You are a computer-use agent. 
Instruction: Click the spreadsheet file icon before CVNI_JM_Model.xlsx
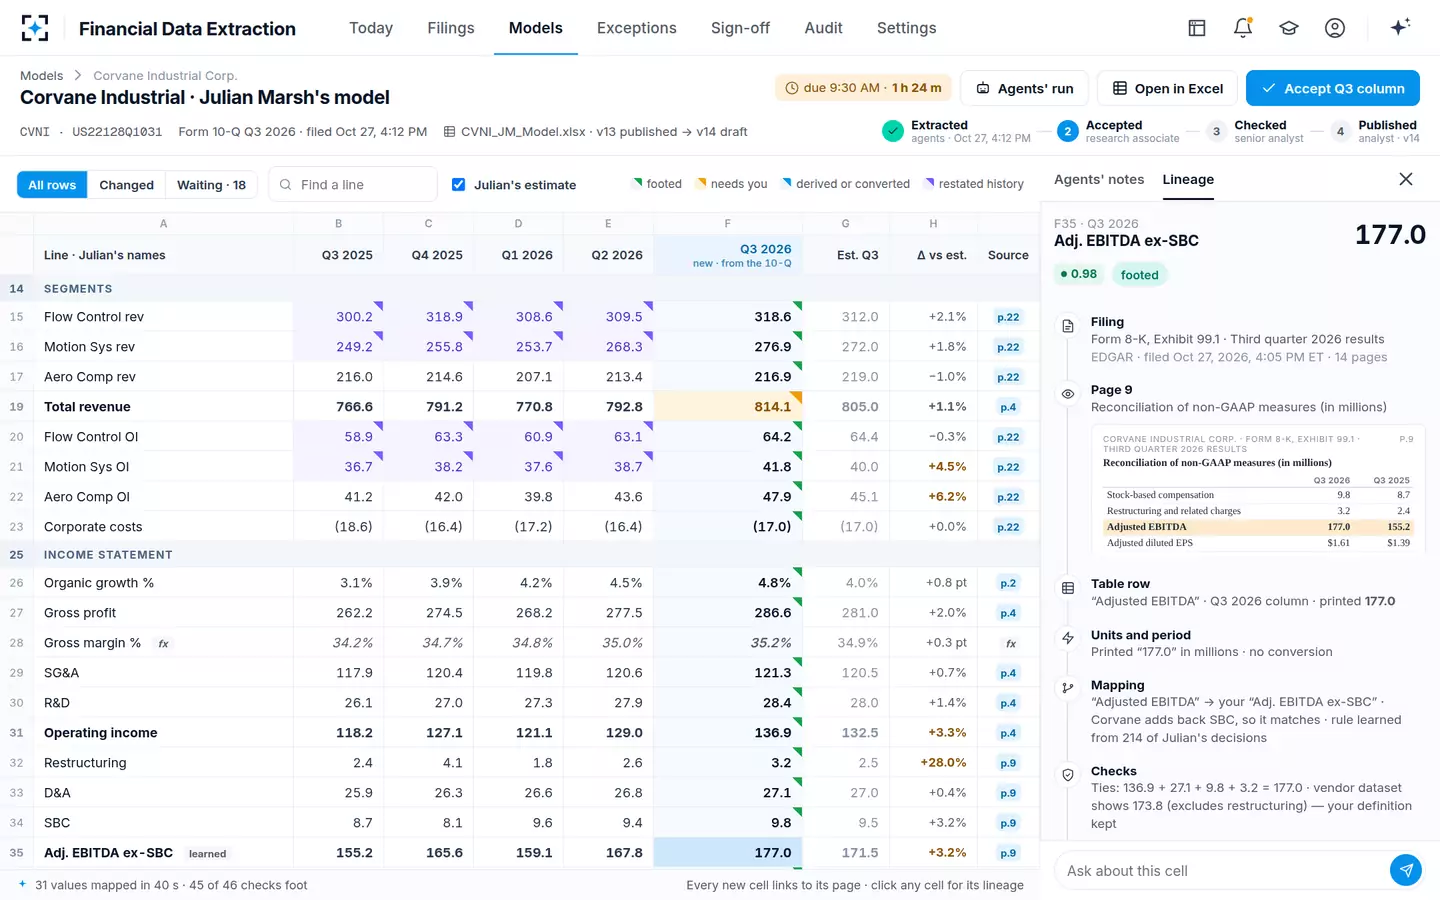[x=450, y=132]
